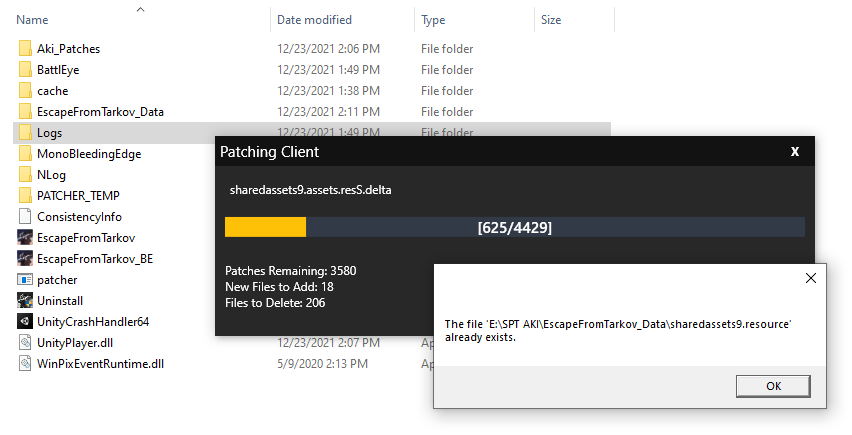Click the MonoBleedingEdge folder name
852x435 pixels.
[x=89, y=154]
